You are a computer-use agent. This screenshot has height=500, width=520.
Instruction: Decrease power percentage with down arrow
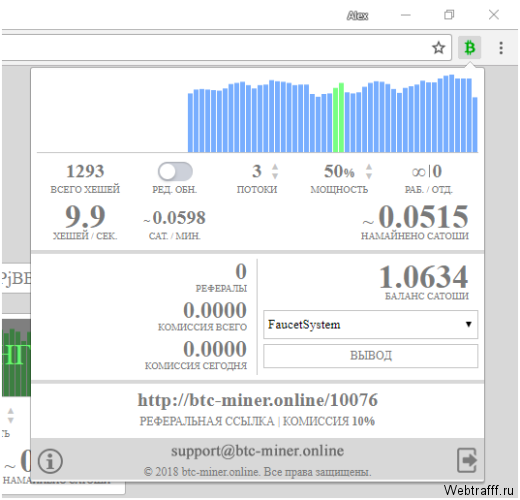369,176
